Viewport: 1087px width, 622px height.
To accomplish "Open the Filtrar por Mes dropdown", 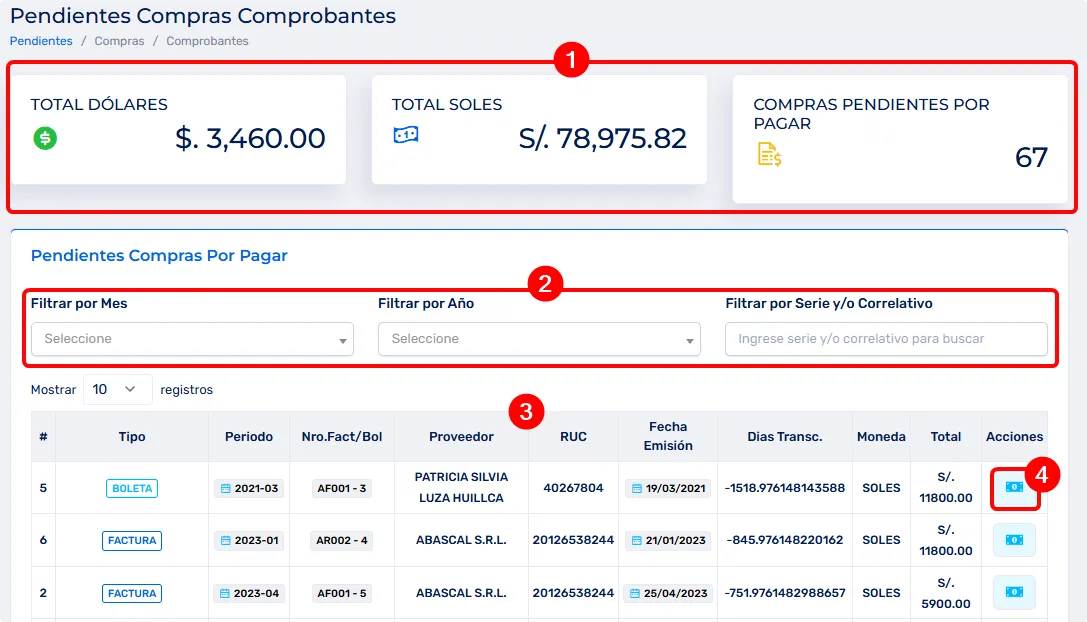I will click(x=192, y=339).
